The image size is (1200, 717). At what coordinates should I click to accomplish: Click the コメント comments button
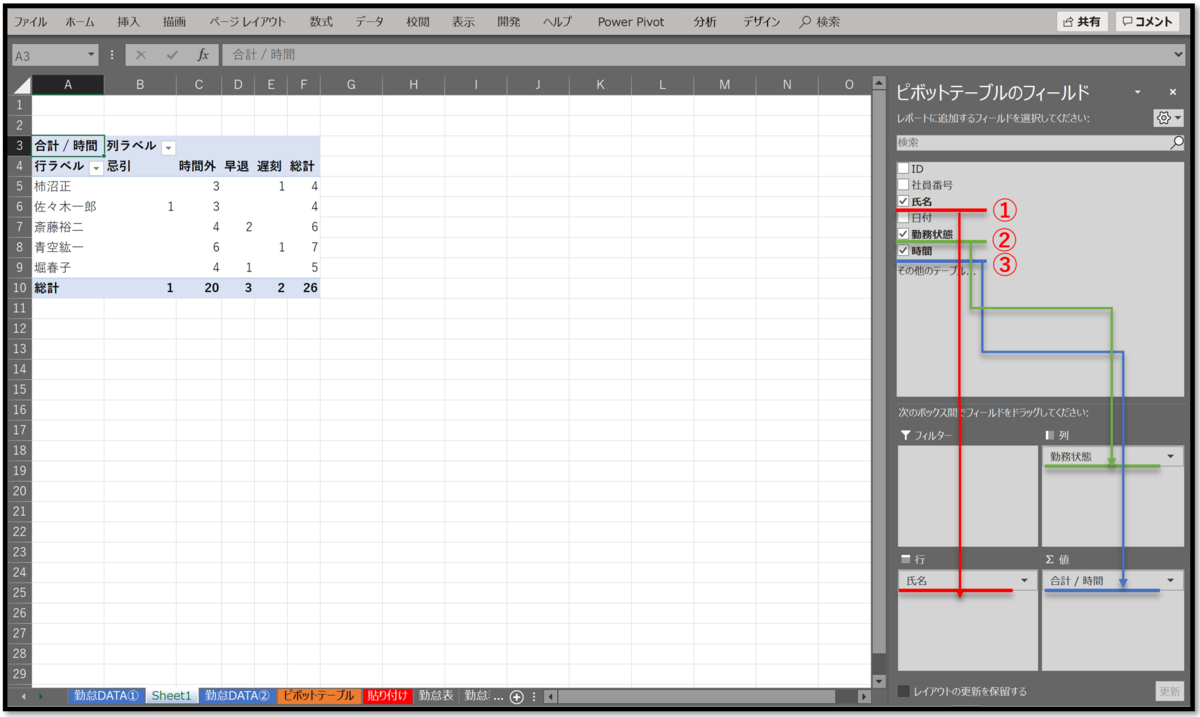(1149, 21)
